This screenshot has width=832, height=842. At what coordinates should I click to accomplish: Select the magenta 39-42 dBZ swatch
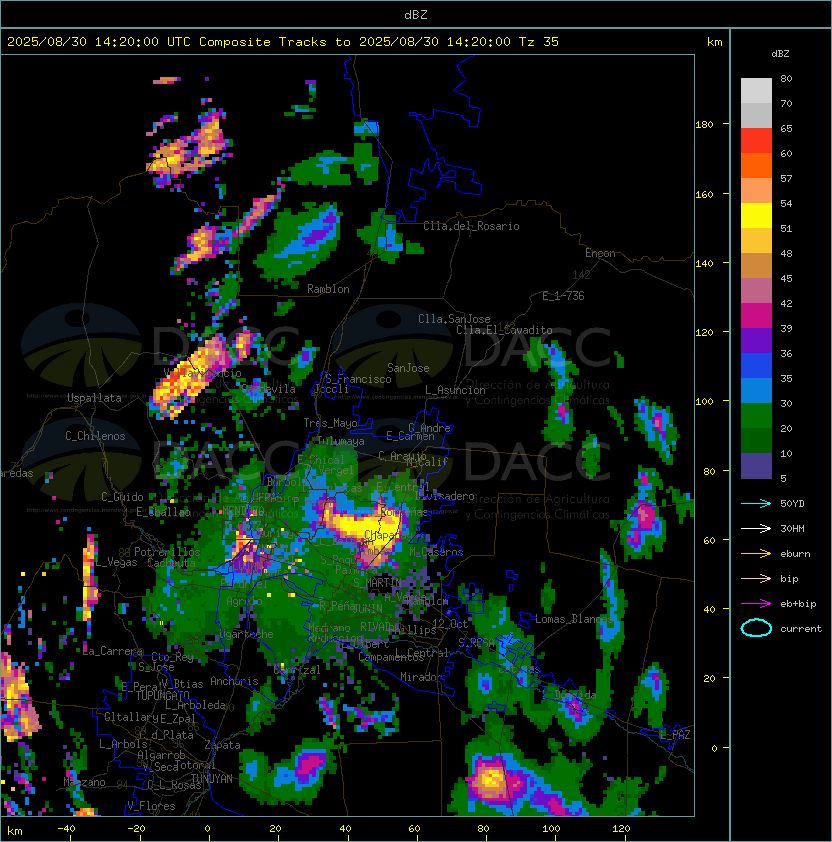pyautogui.click(x=756, y=315)
